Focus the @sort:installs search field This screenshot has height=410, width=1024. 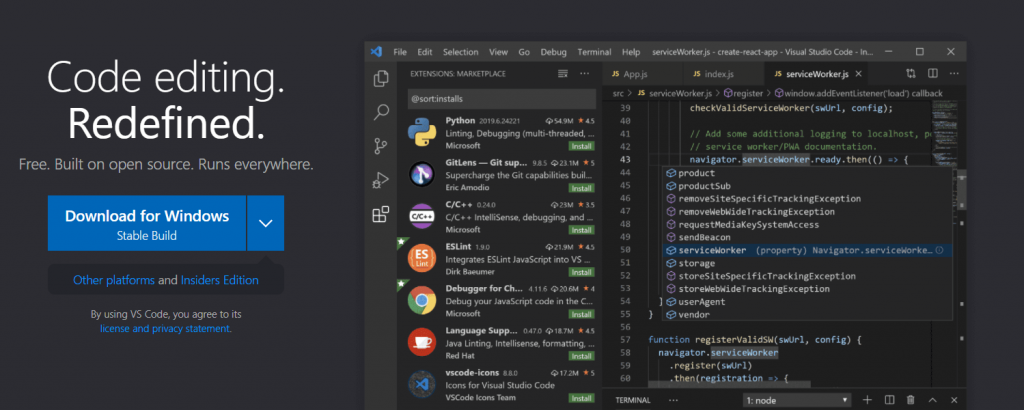coord(502,99)
